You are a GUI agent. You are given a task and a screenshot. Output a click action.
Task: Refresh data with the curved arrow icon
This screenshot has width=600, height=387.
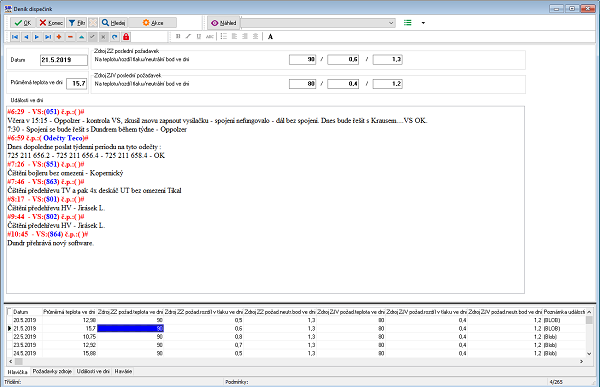(x=114, y=37)
